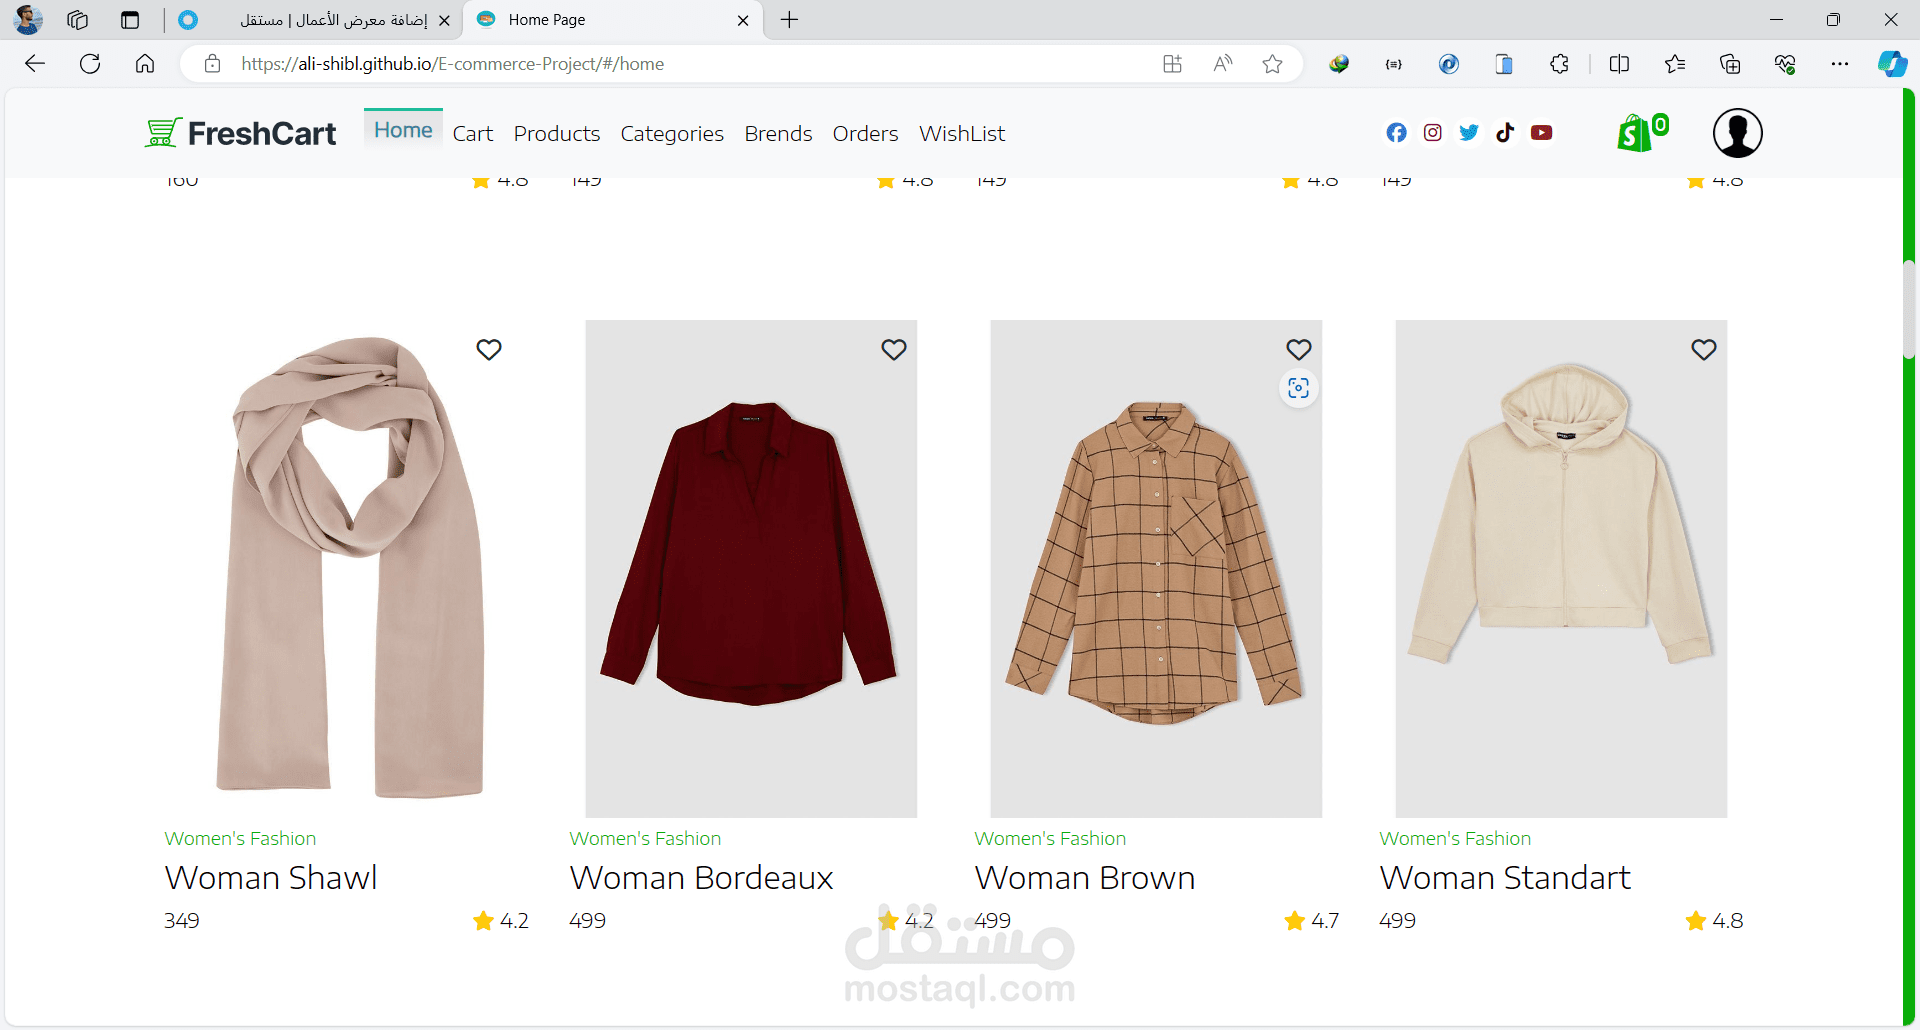Image resolution: width=1920 pixels, height=1030 pixels.
Task: Open Browser essentials heart icon
Action: (1785, 64)
